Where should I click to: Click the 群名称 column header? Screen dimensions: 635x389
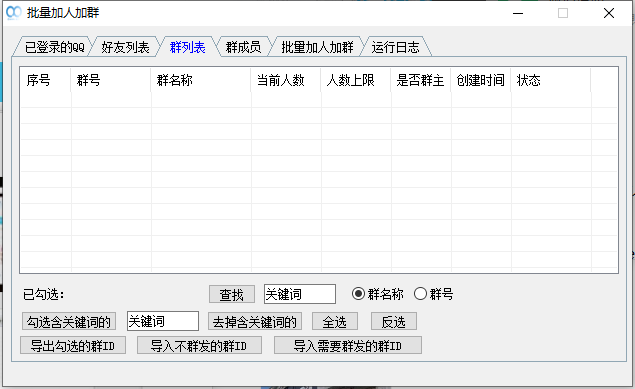[201, 80]
